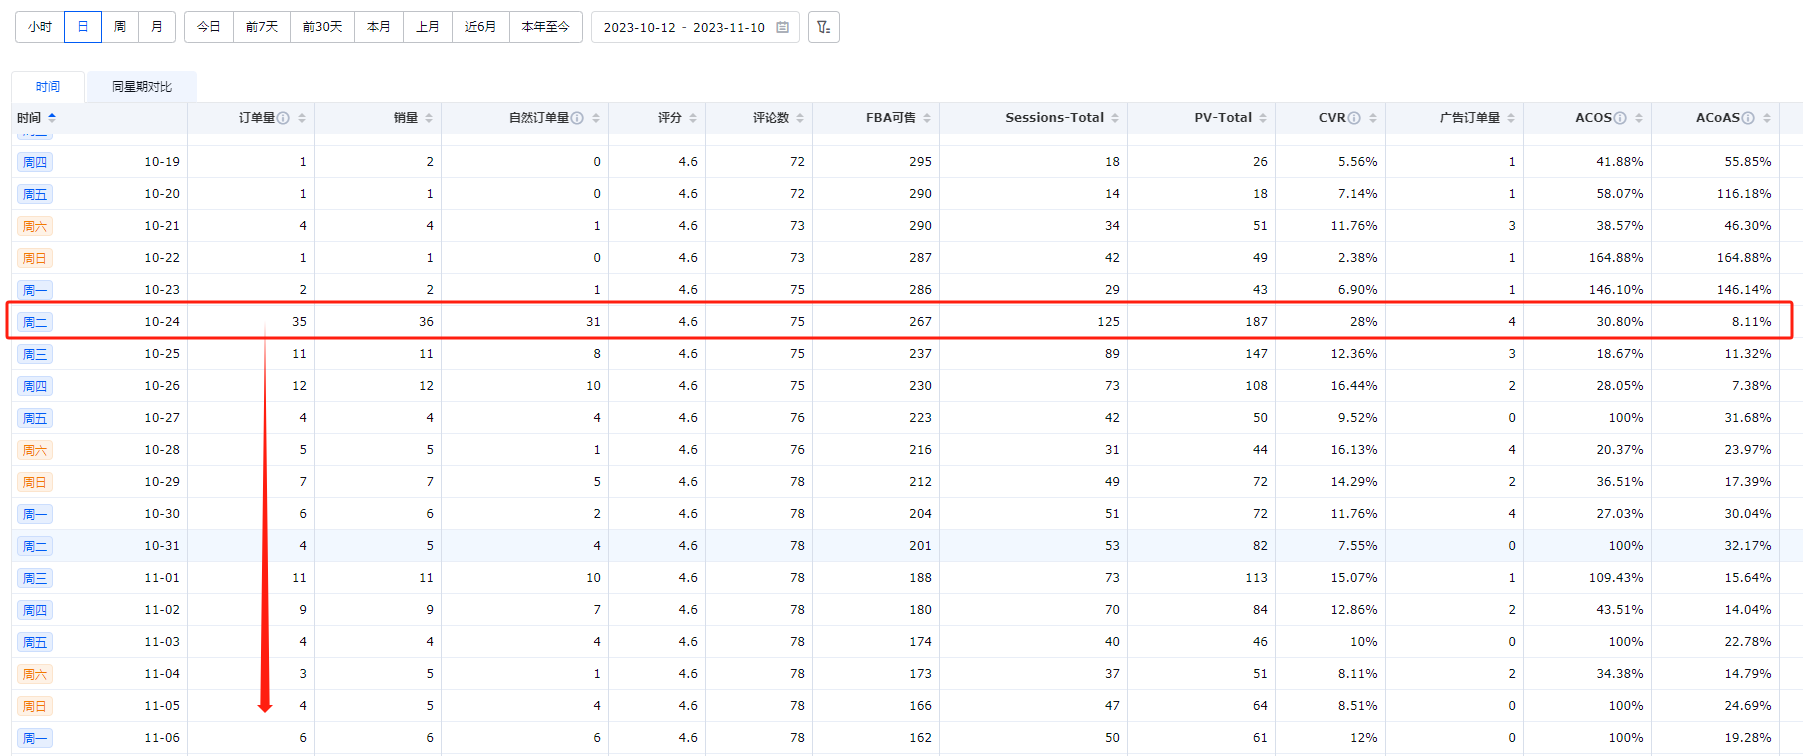1803x756 pixels.
Task: Switch to 时间 tab
Action: coord(48,87)
